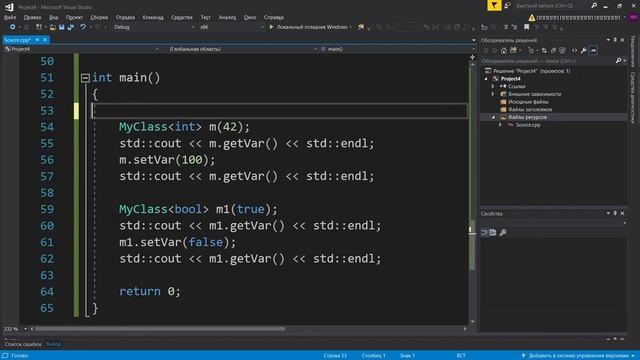Click the Property Pages wrench icon in Properties

pyautogui.click(x=503, y=232)
